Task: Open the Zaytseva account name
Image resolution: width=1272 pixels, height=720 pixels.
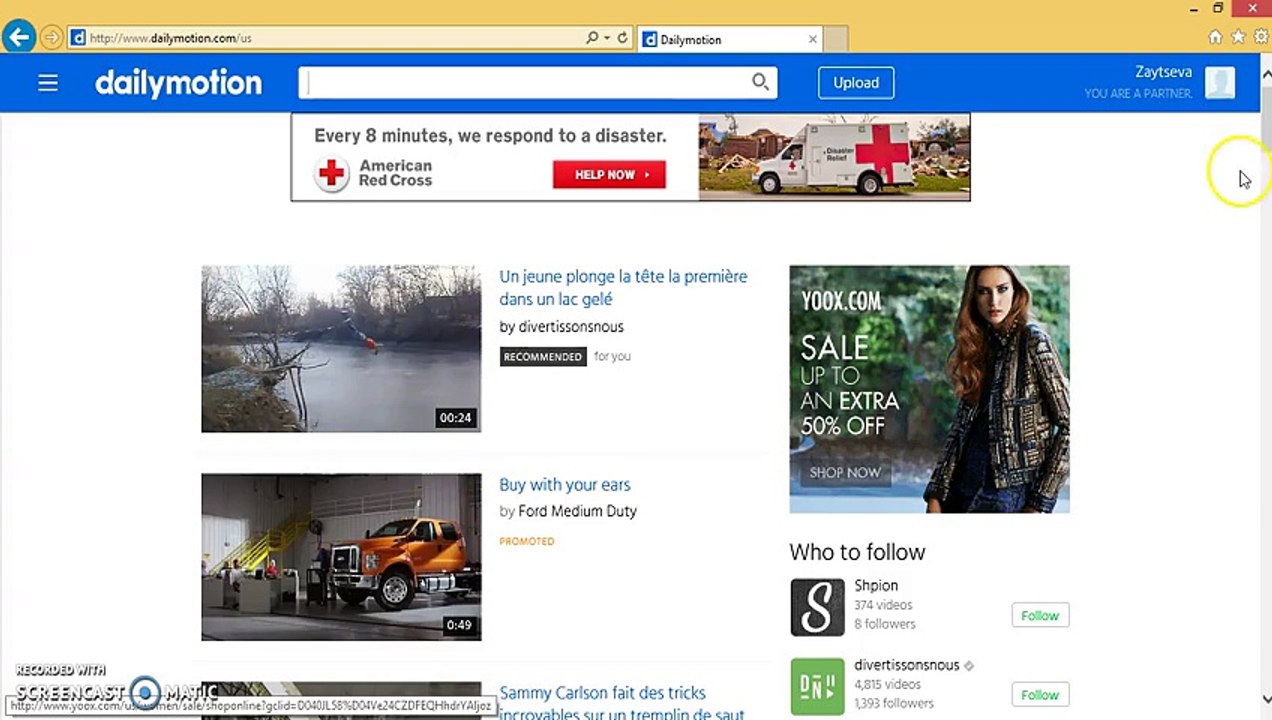Action: (1163, 72)
